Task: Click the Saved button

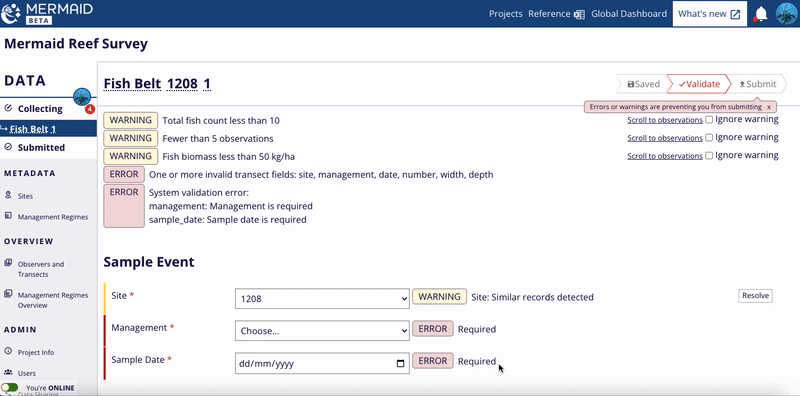Action: (643, 84)
